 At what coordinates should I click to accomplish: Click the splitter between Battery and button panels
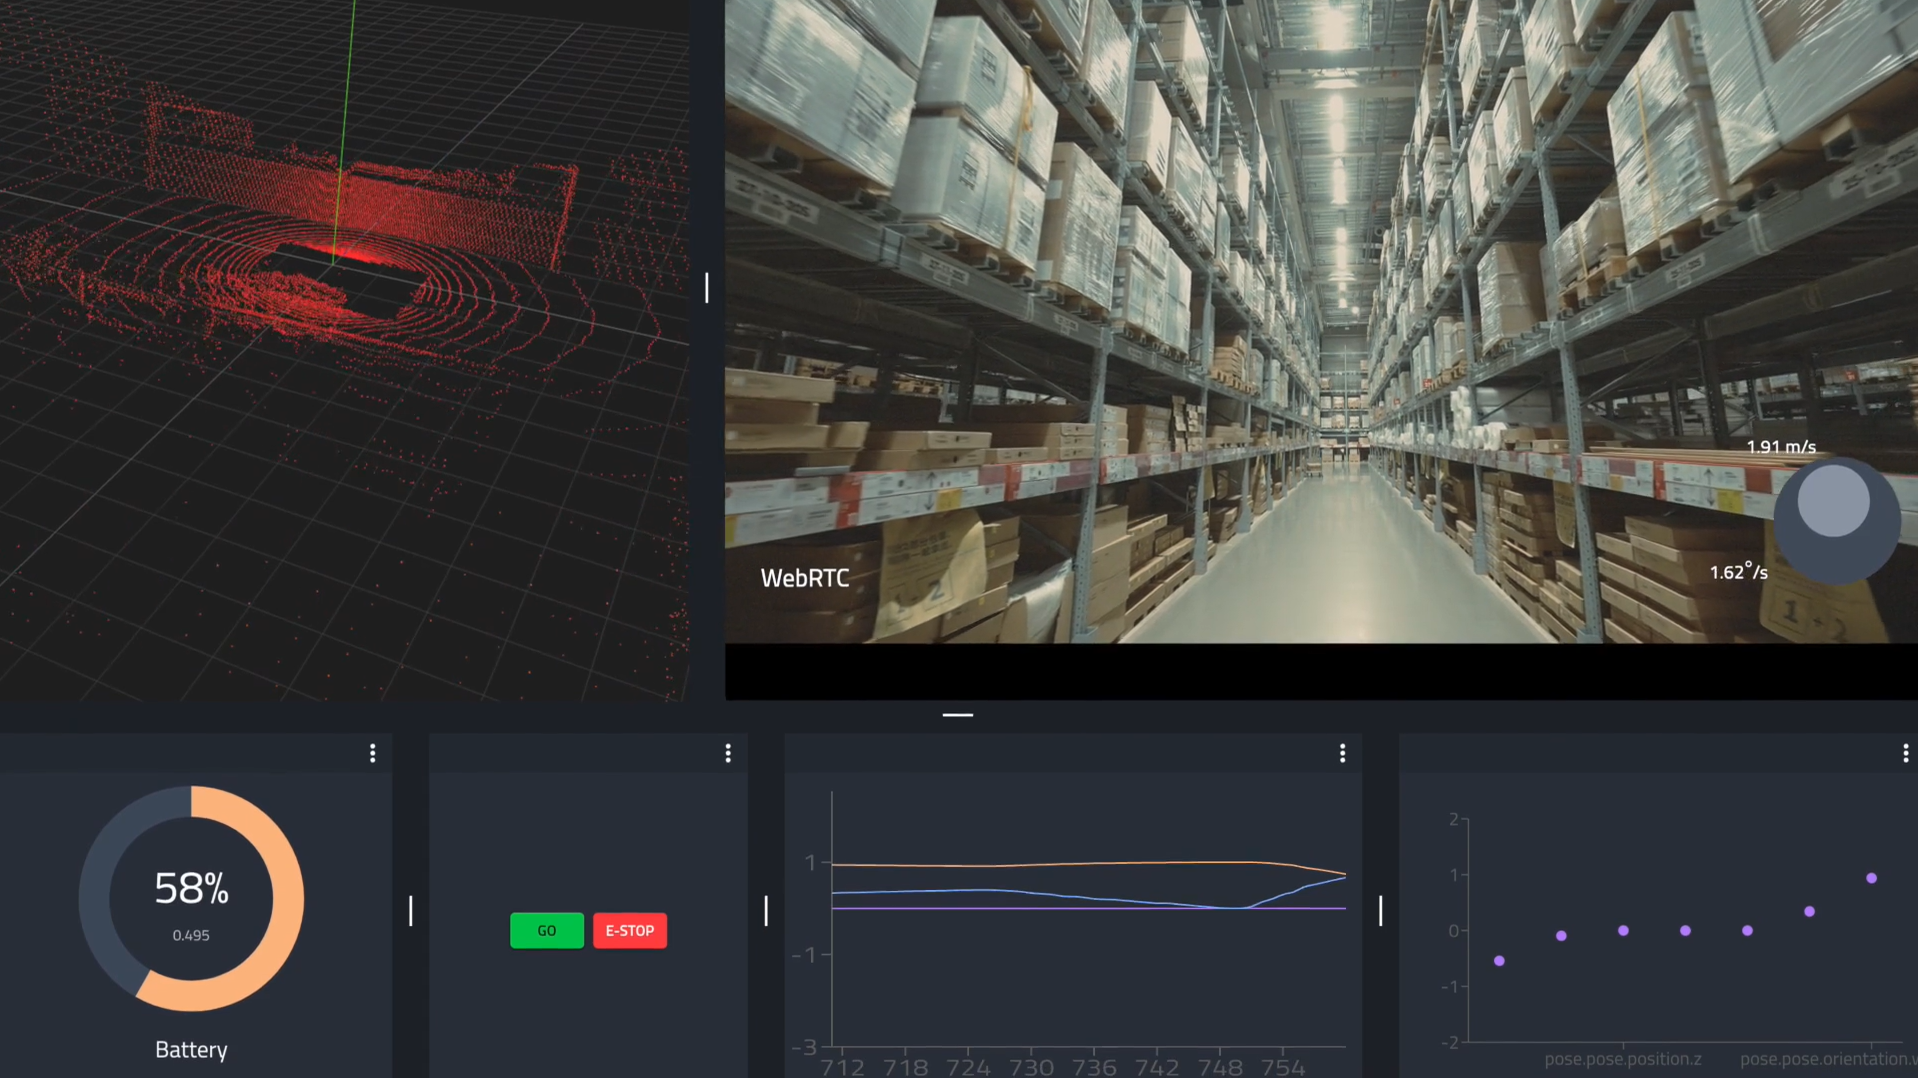pos(411,910)
